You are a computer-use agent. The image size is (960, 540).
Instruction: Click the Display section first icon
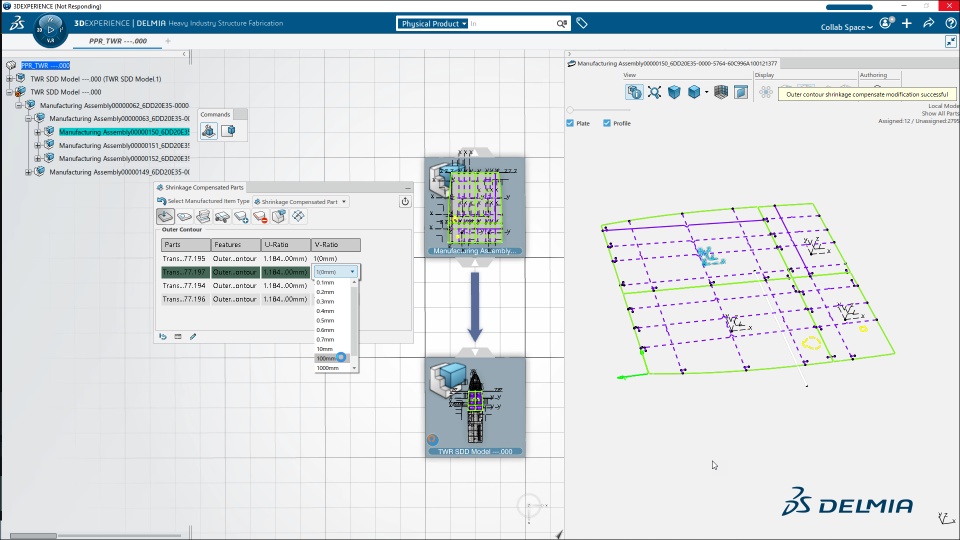(x=765, y=92)
